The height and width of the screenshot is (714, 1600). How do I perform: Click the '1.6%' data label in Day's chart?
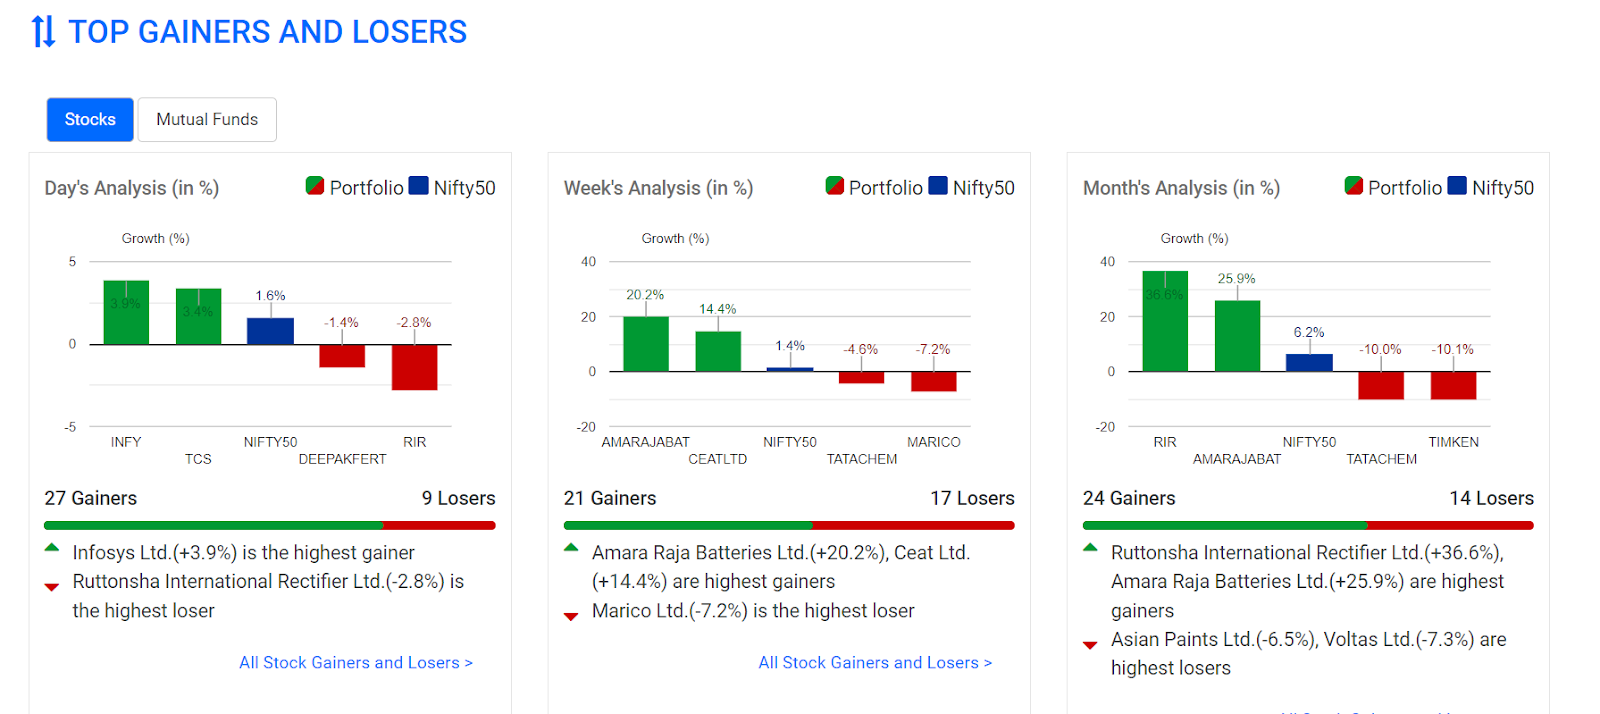(270, 296)
